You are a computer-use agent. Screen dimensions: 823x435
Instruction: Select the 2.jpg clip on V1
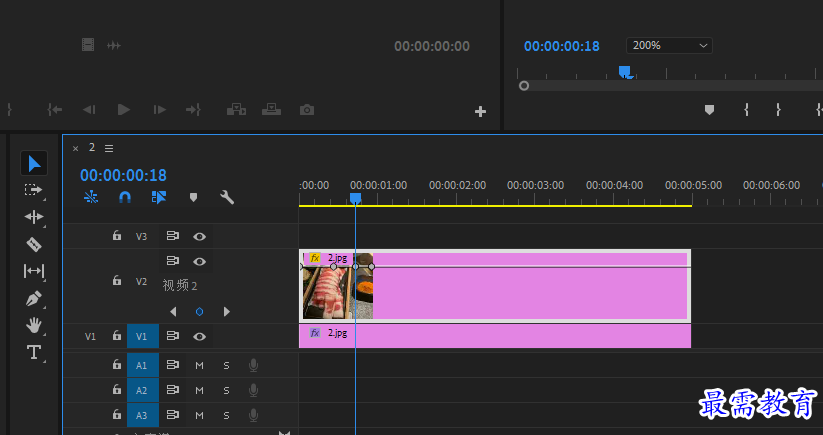(495, 336)
